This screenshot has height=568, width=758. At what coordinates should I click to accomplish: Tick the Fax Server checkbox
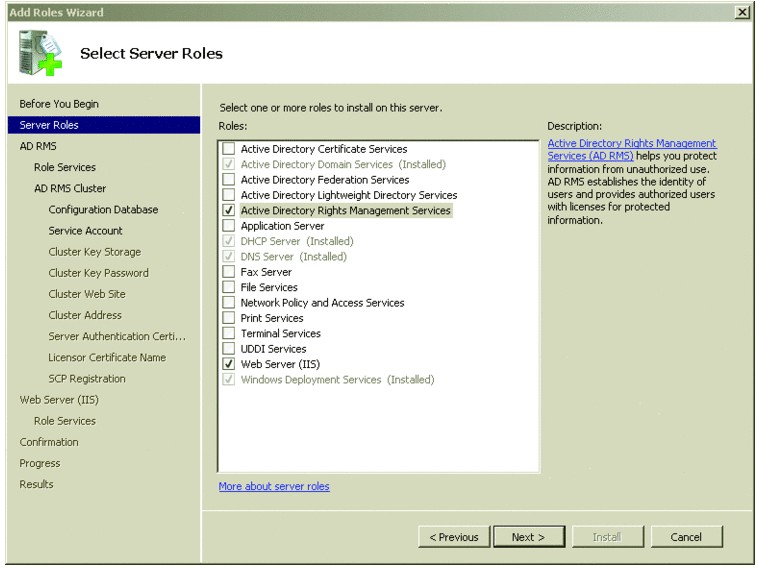click(229, 272)
